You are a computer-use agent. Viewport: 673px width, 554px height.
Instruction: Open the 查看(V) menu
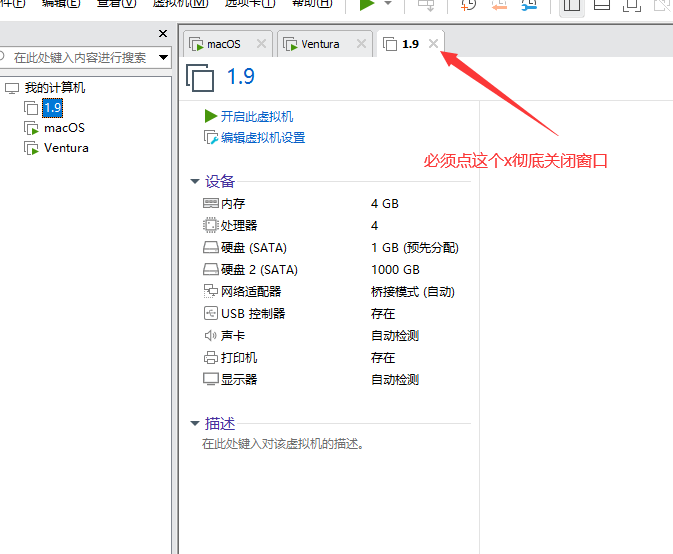point(116,3)
